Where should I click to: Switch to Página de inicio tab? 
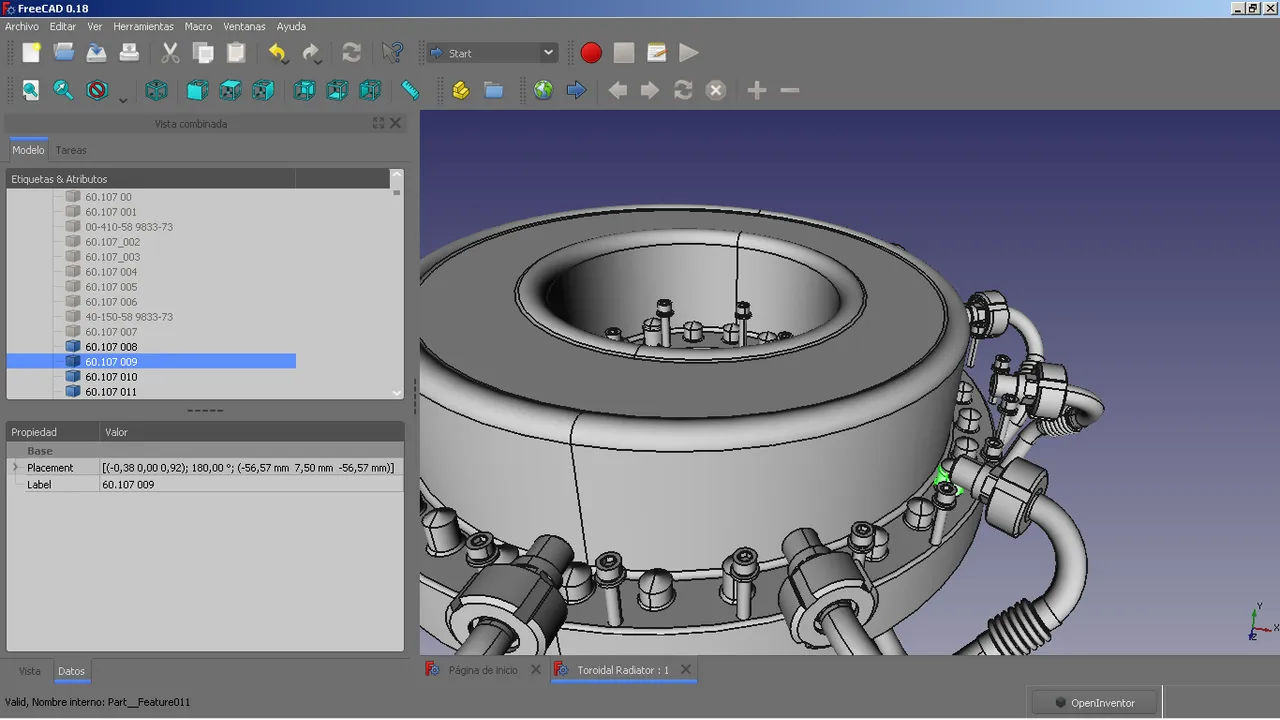point(483,670)
